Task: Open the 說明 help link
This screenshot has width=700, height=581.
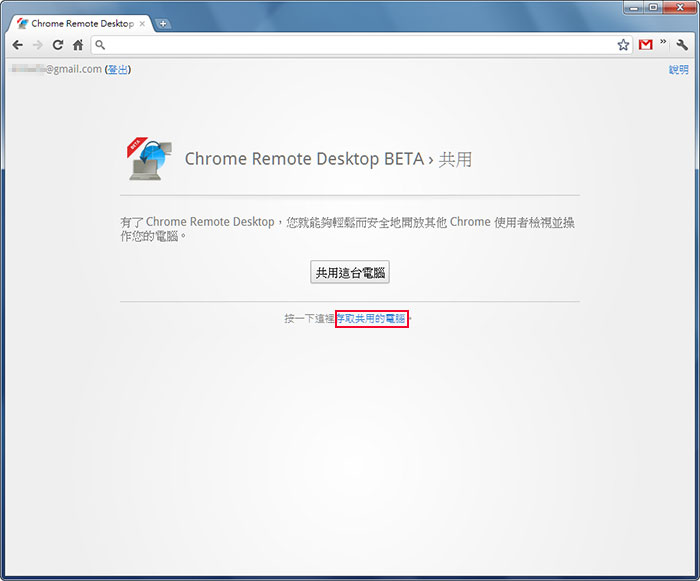Action: point(679,69)
